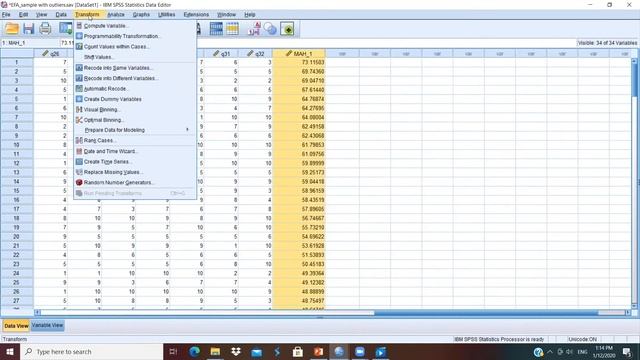Show hidden system tray icons
Image resolution: width=640 pixels, height=360 pixels.
coord(549,351)
